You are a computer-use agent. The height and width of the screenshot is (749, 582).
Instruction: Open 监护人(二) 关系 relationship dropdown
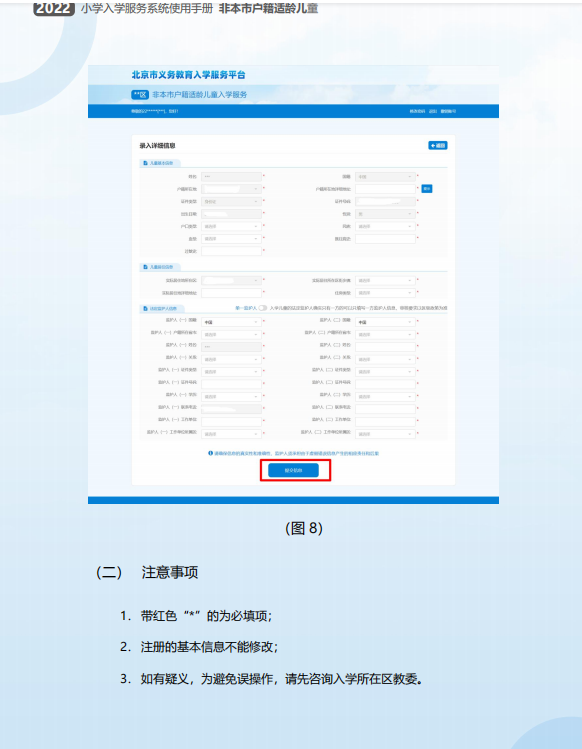pos(385,359)
